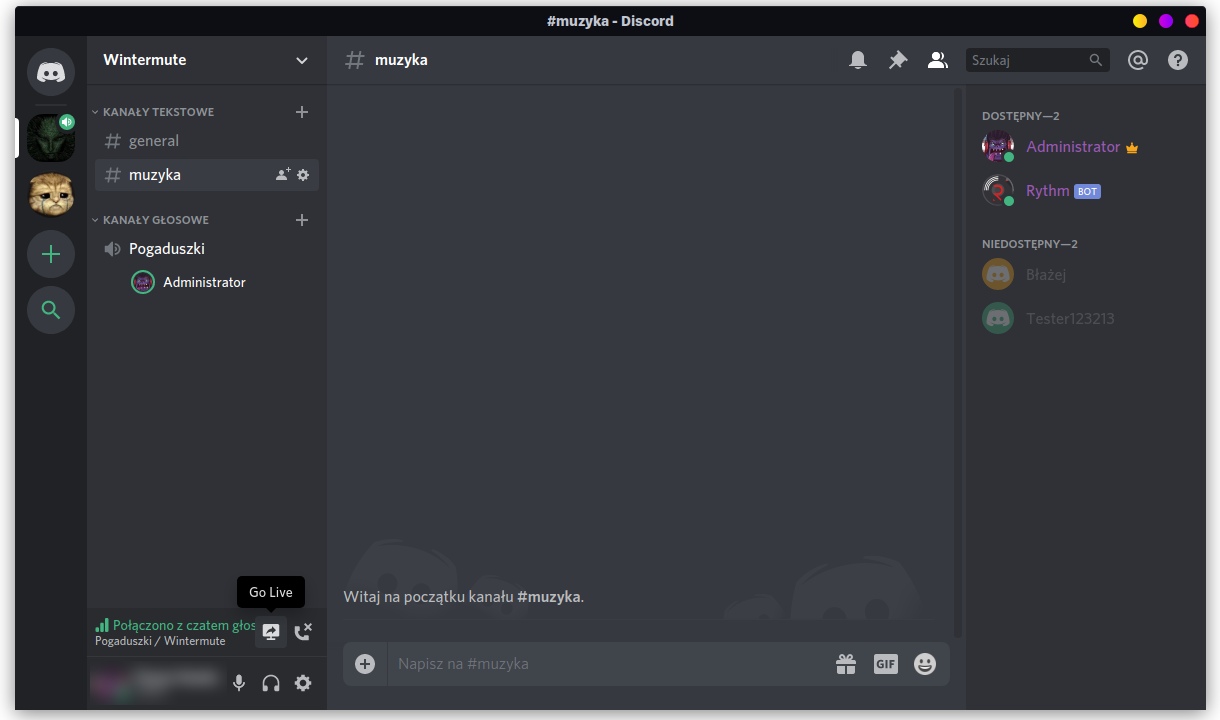Create invite for muzyka channel
The height and width of the screenshot is (720, 1220).
[x=283, y=175]
